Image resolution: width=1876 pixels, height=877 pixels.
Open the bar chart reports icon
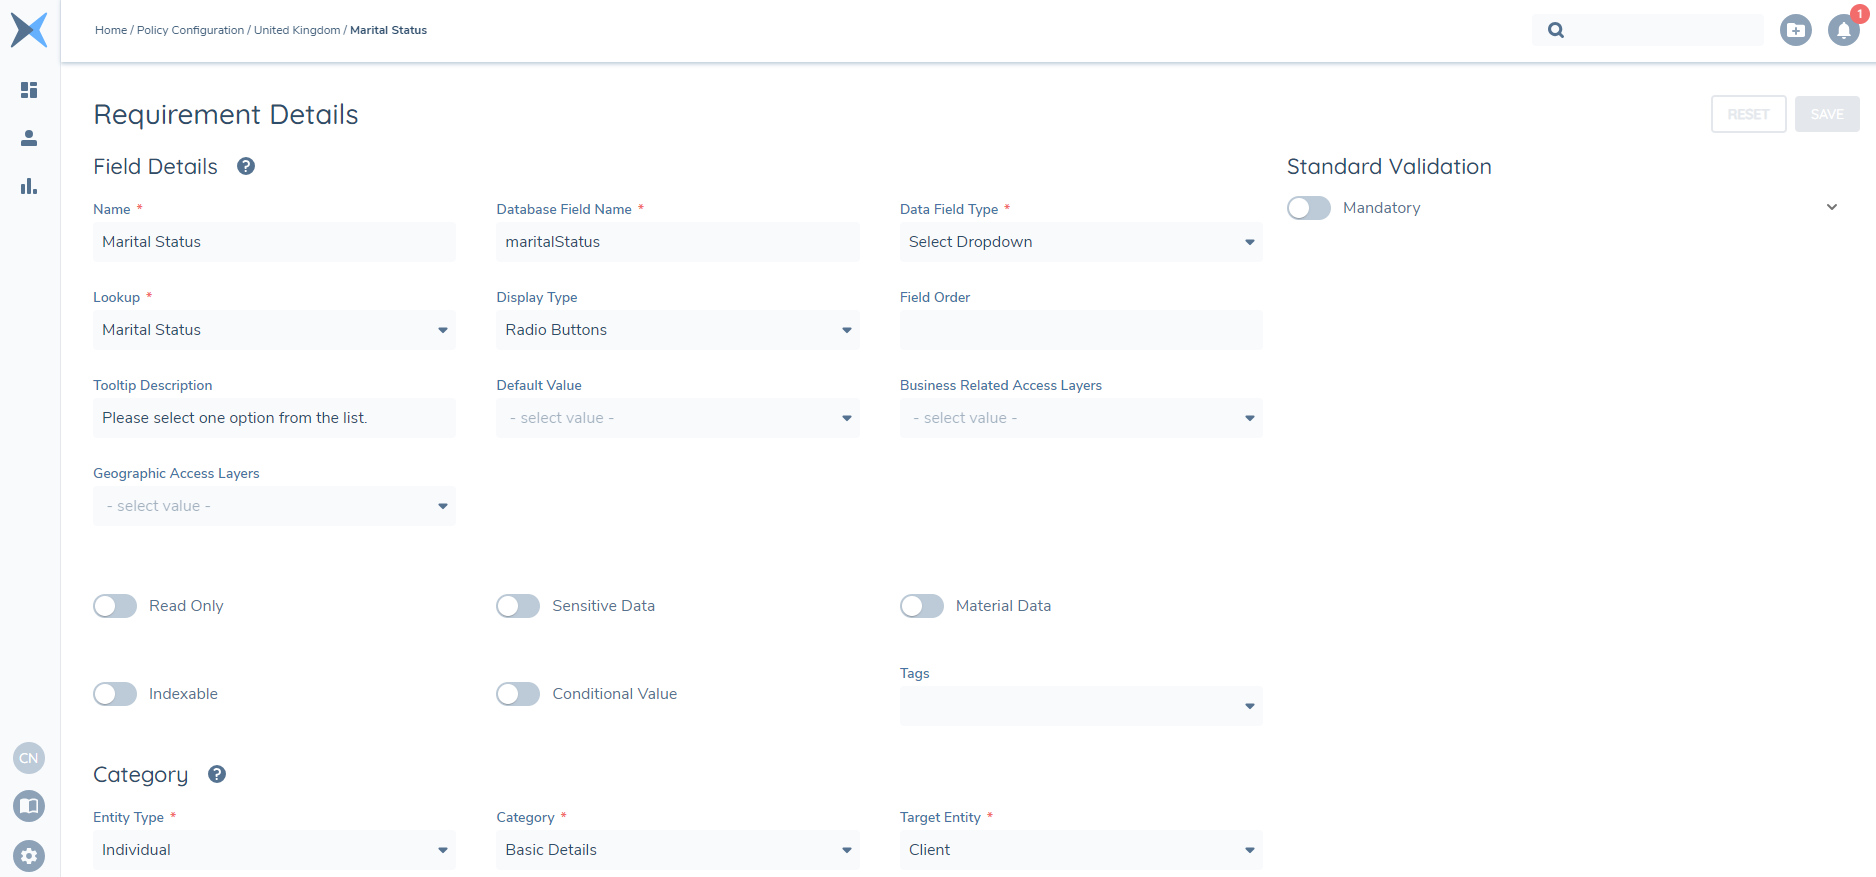[29, 186]
